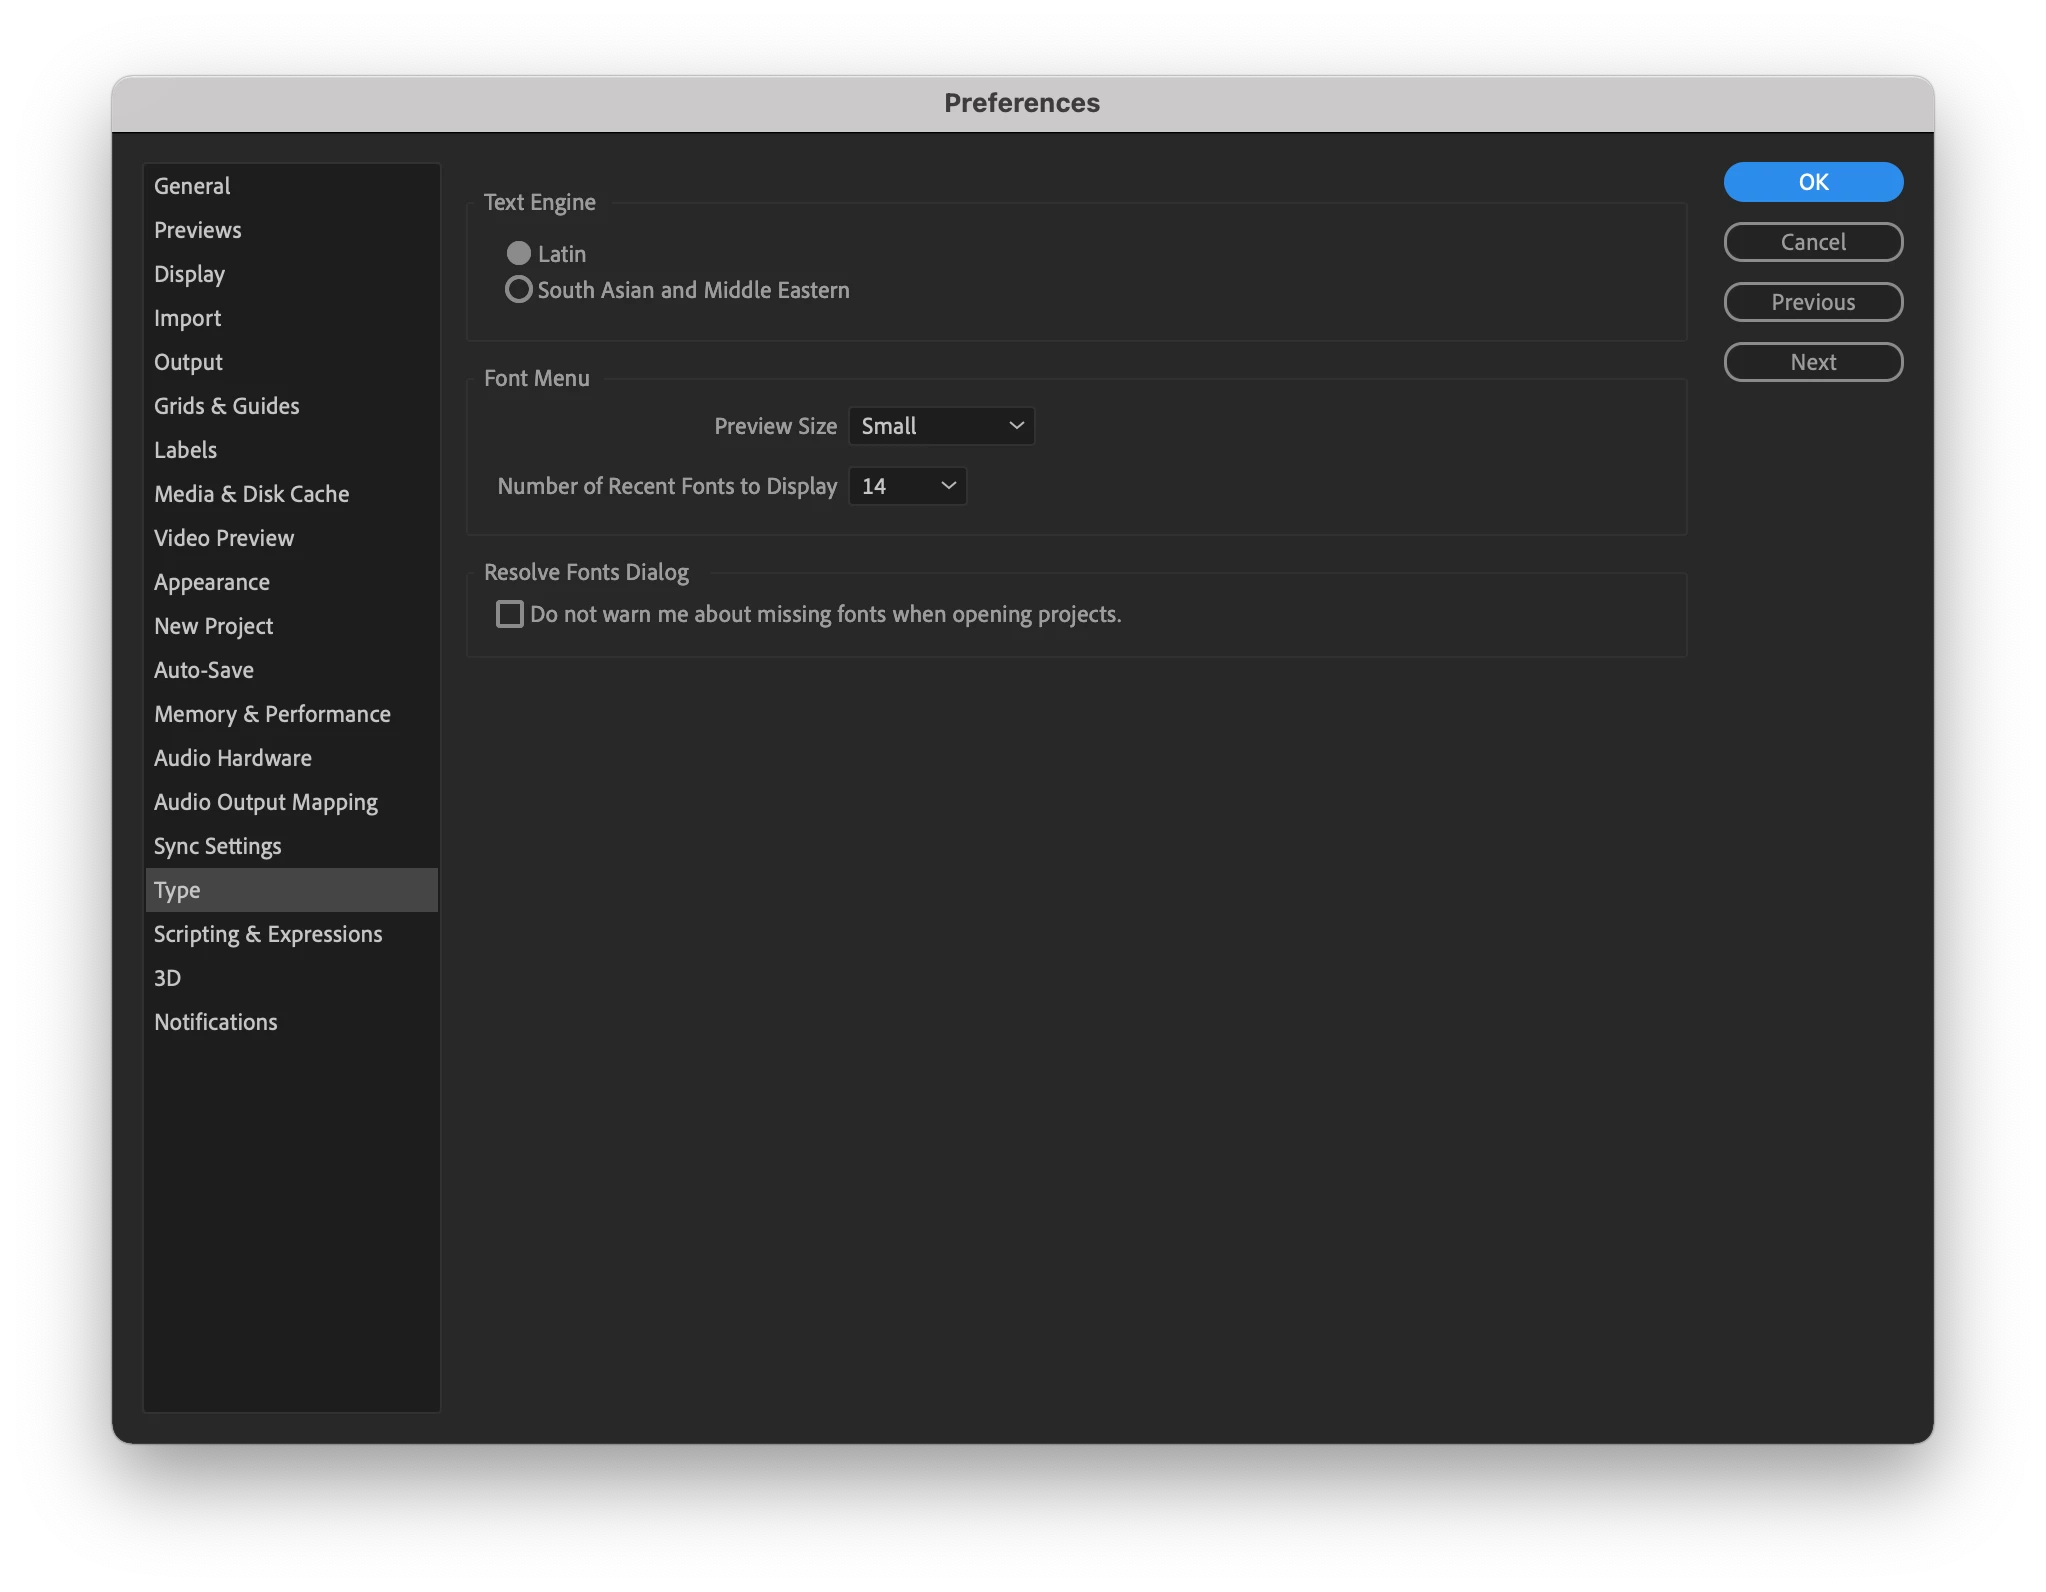
Task: Click the OK button
Action: (x=1812, y=182)
